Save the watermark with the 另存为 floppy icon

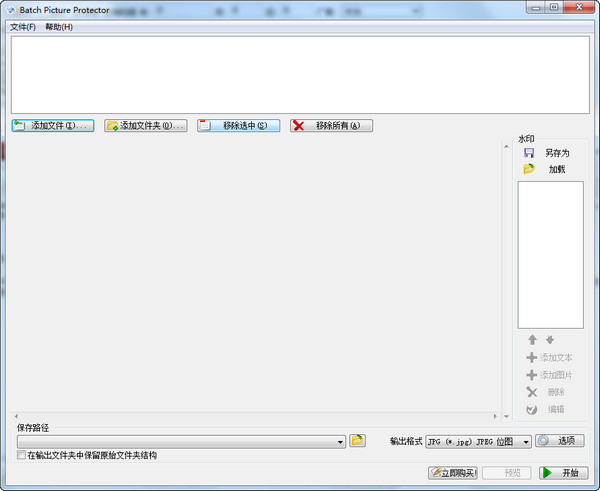(x=529, y=153)
